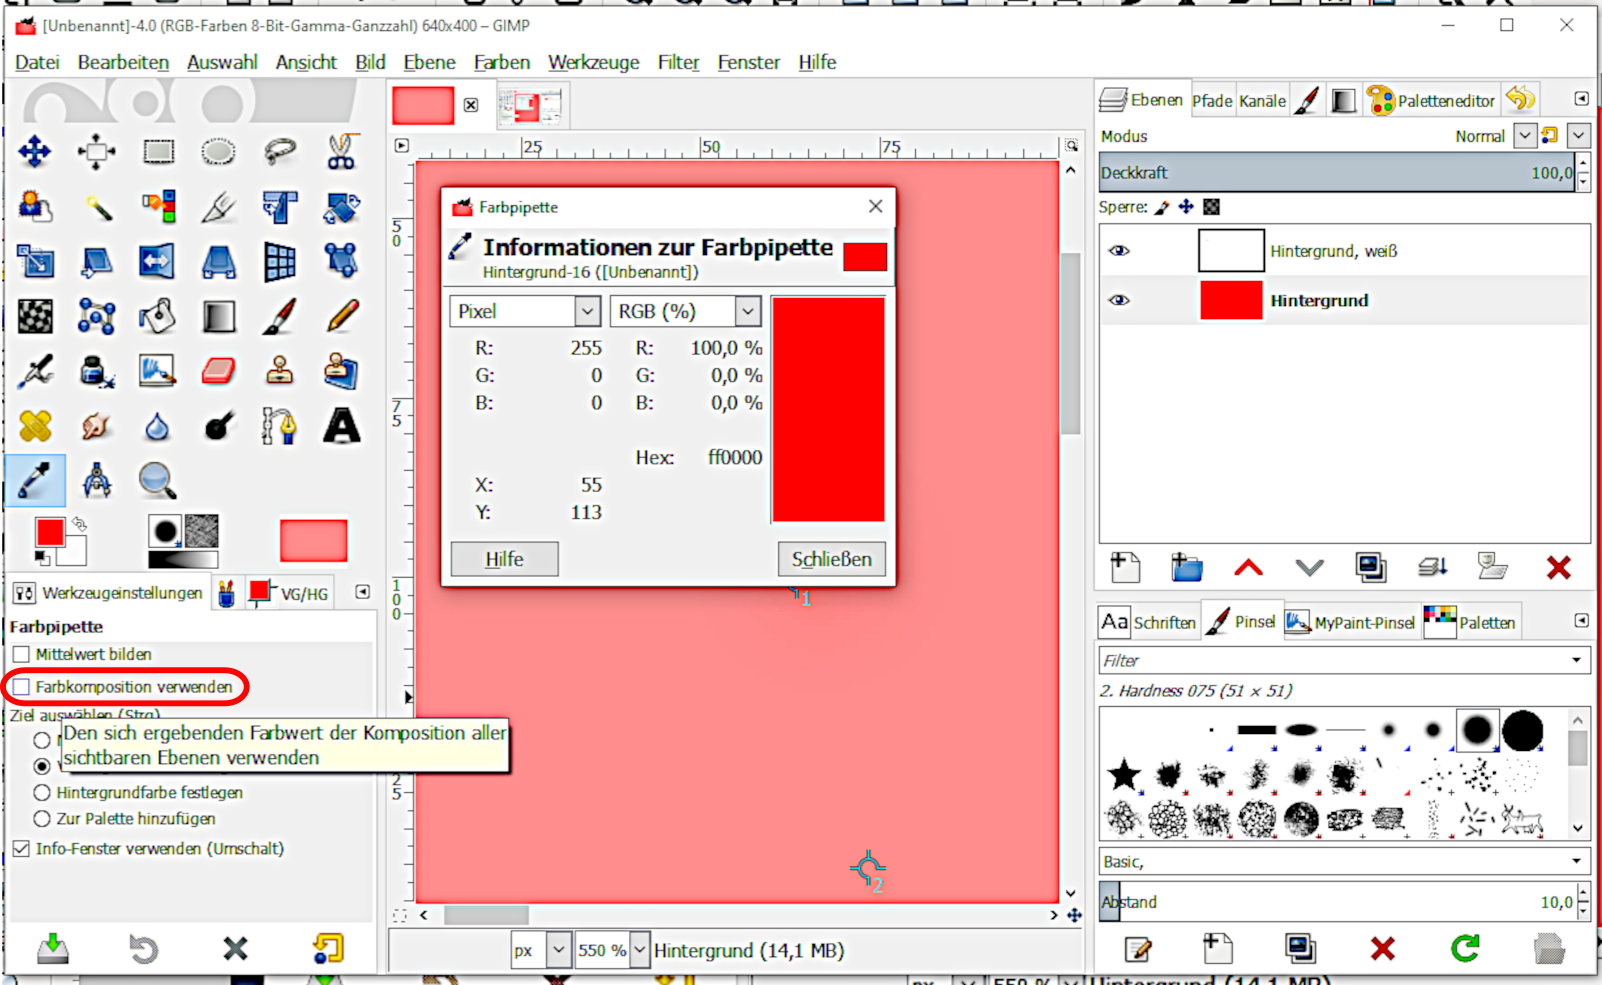This screenshot has height=985, width=1602.
Task: Select the Text tool
Action: (x=341, y=426)
